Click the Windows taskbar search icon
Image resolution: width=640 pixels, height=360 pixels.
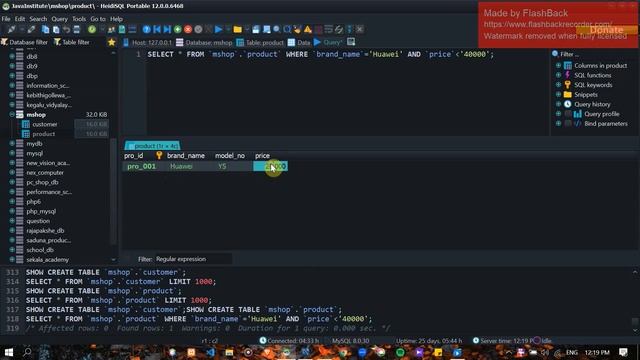point(27,352)
